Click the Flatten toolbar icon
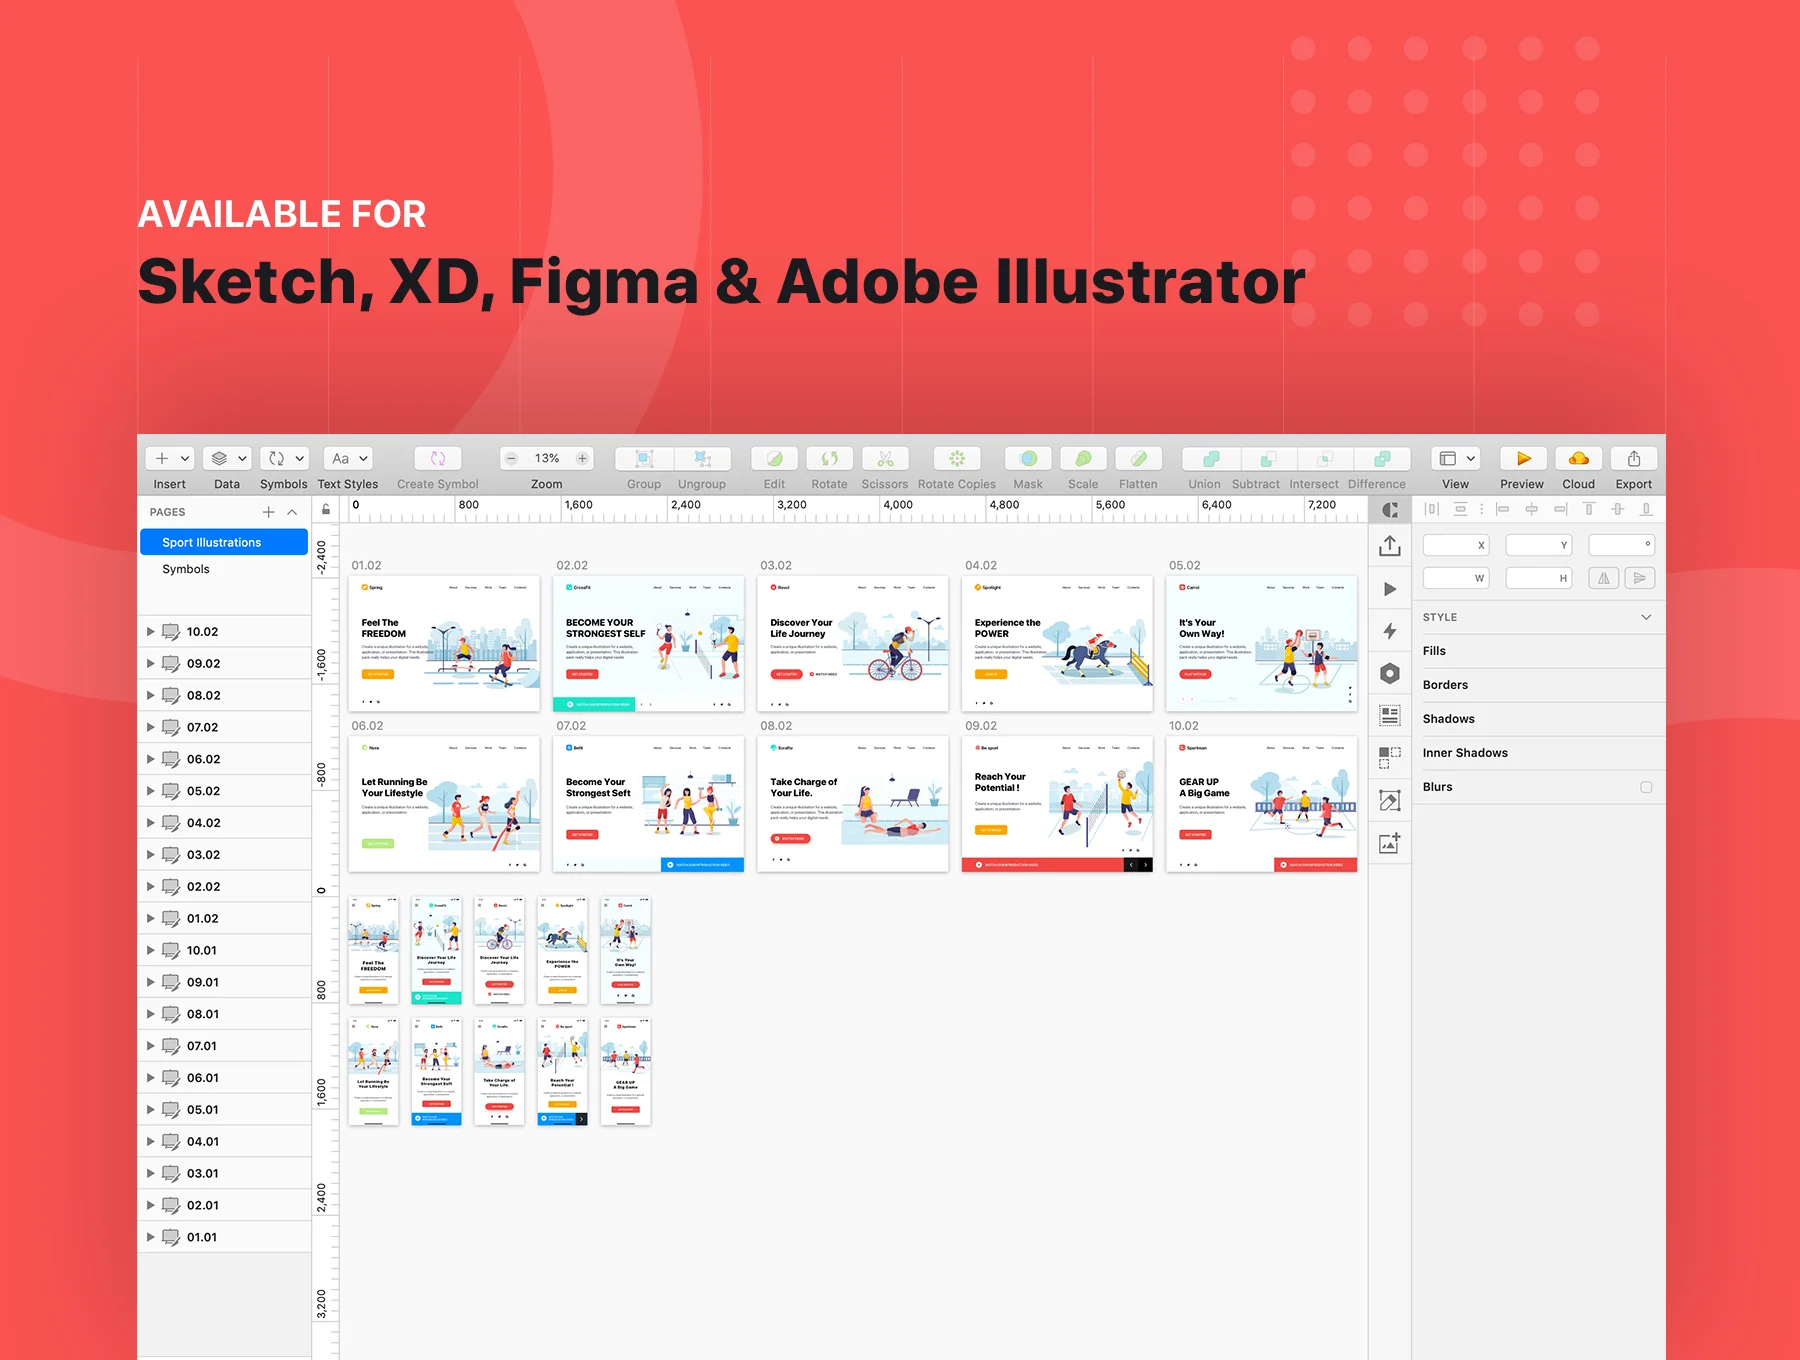Screen dimensions: 1800x1360 pos(1139,458)
